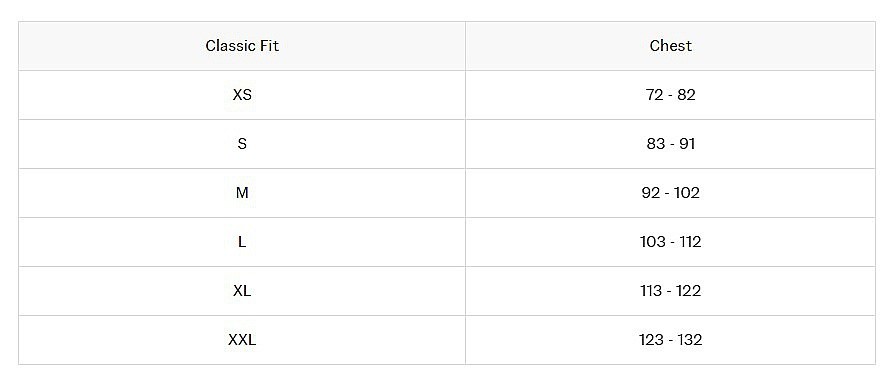Click the Chest column header
Image resolution: width=889 pixels, height=383 pixels.
click(671, 46)
